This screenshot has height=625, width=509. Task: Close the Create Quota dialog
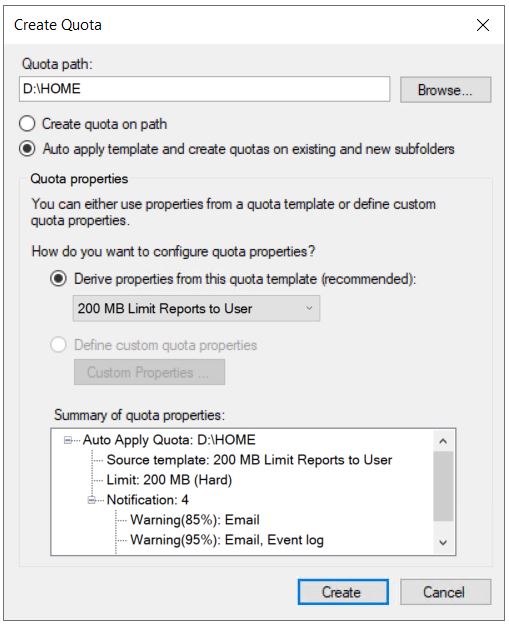pyautogui.click(x=483, y=25)
